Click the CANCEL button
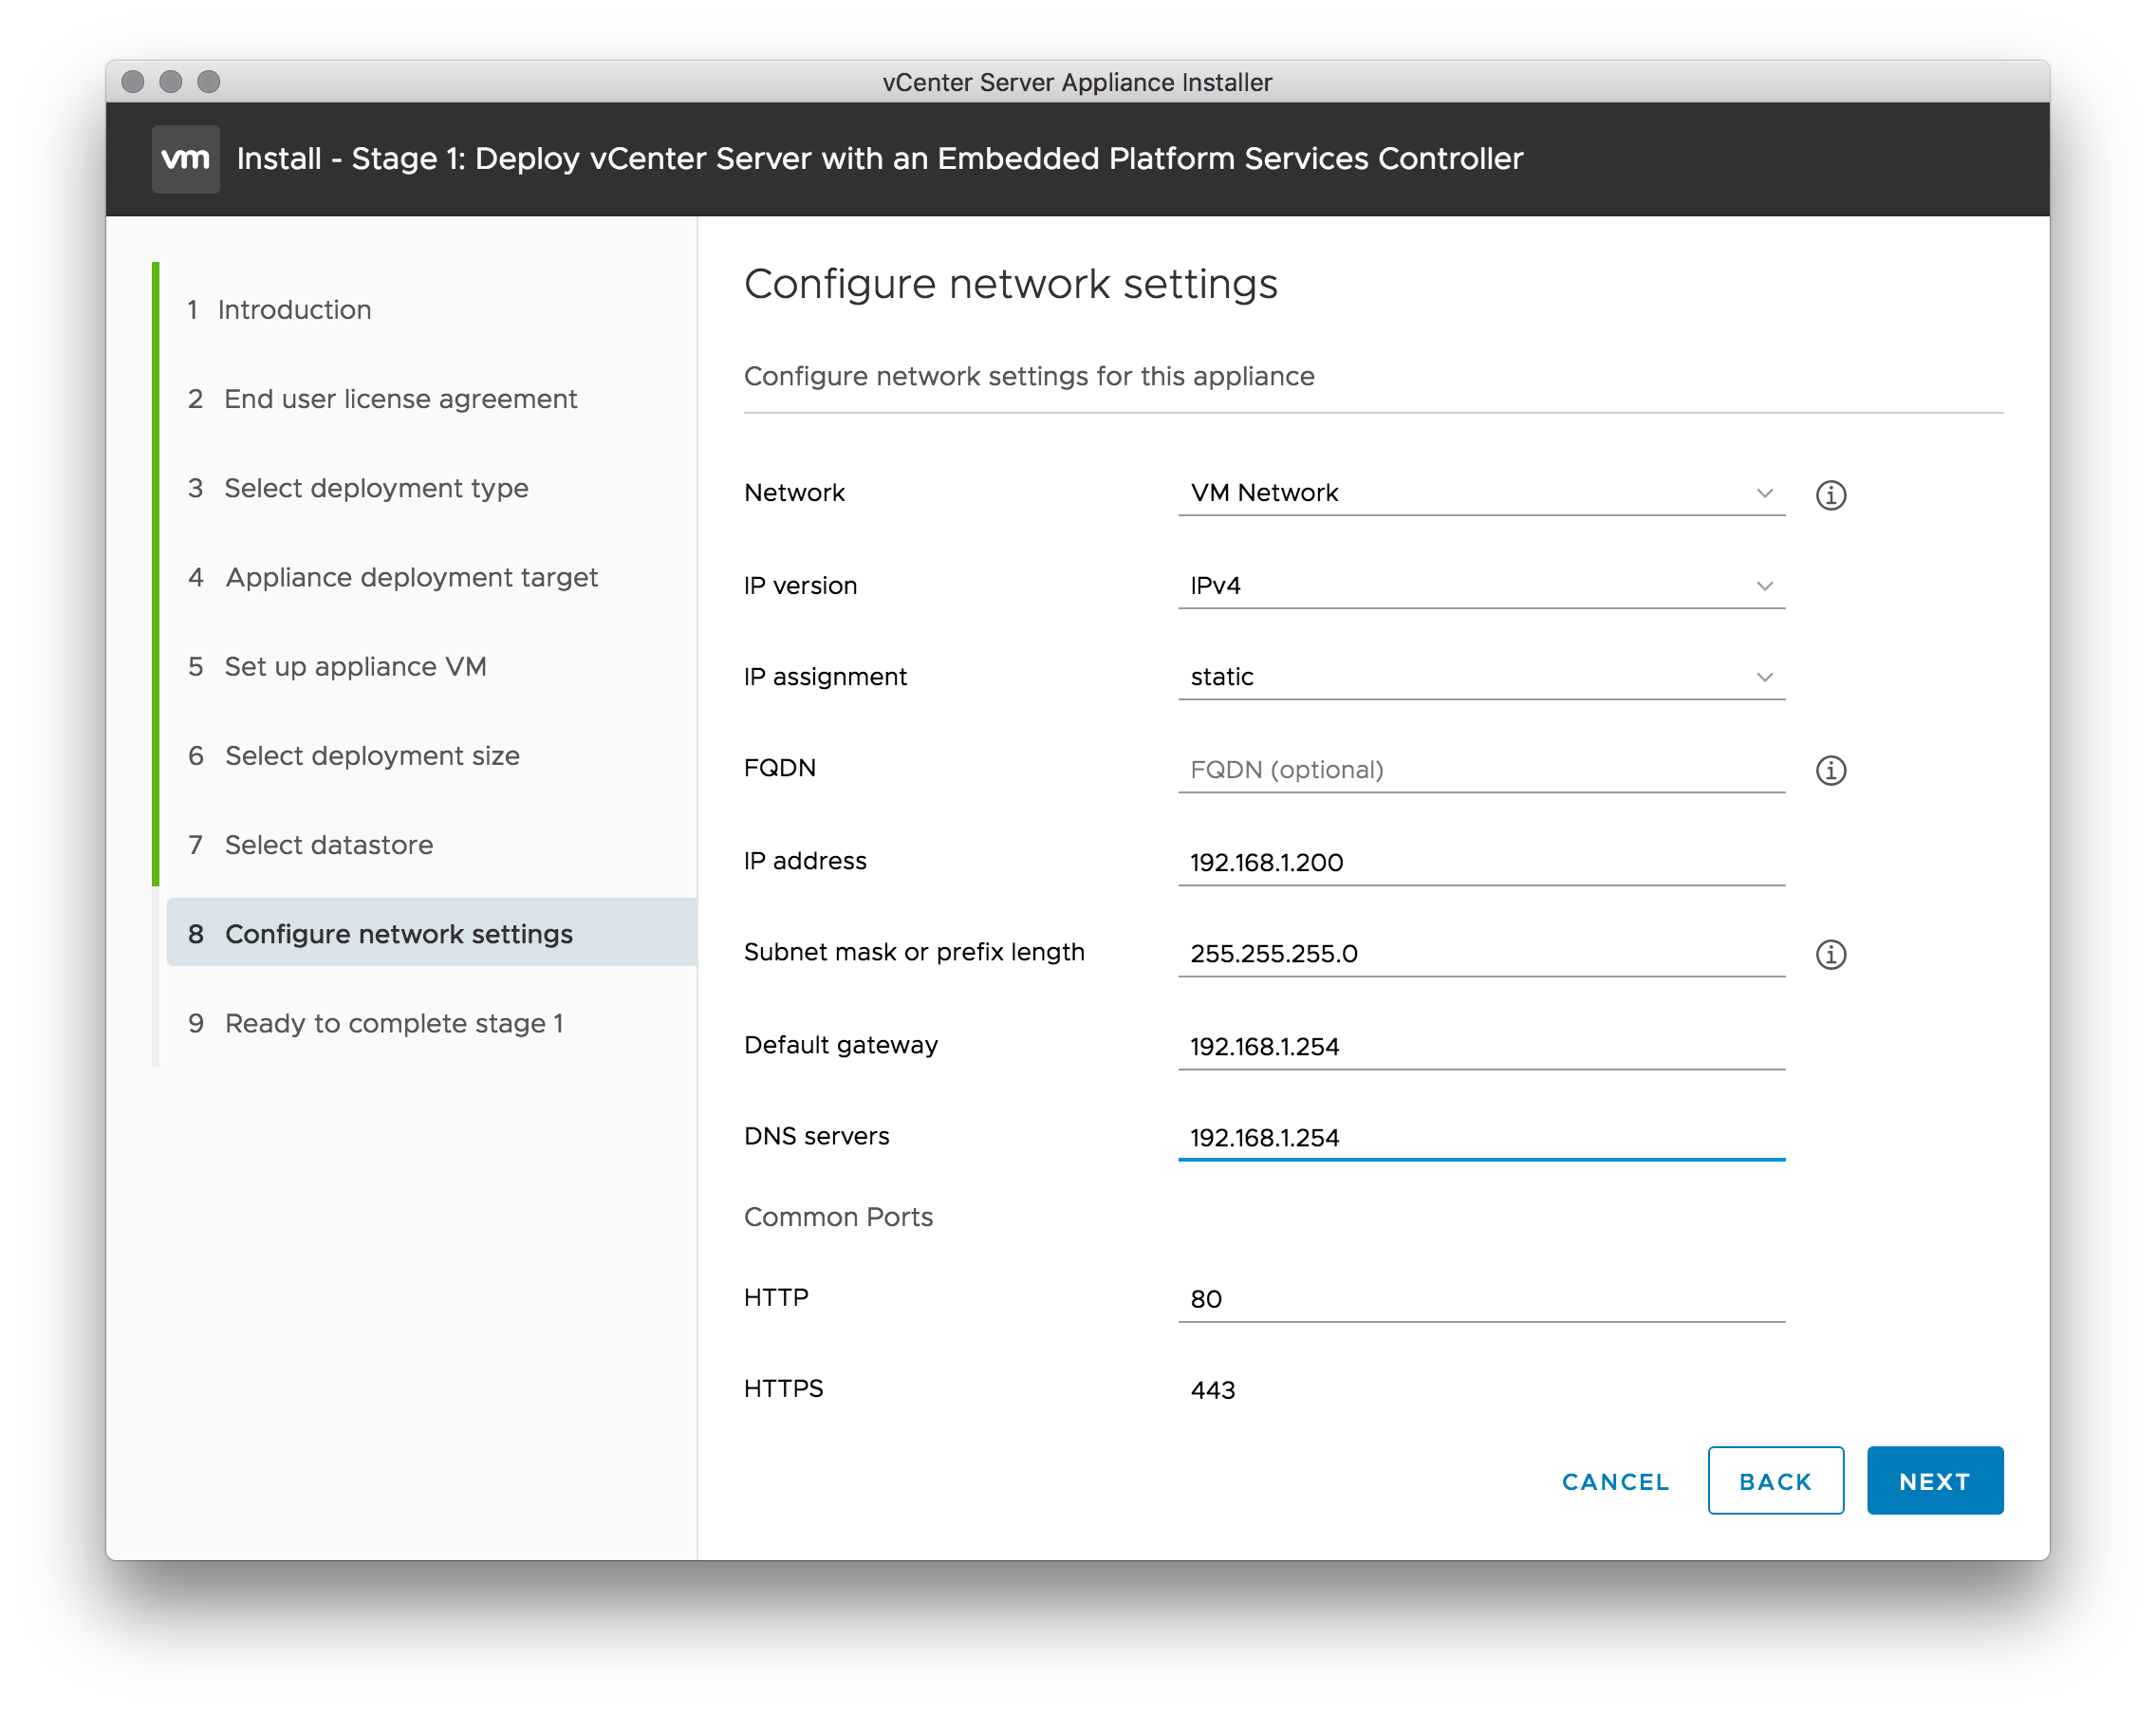 click(1615, 1480)
